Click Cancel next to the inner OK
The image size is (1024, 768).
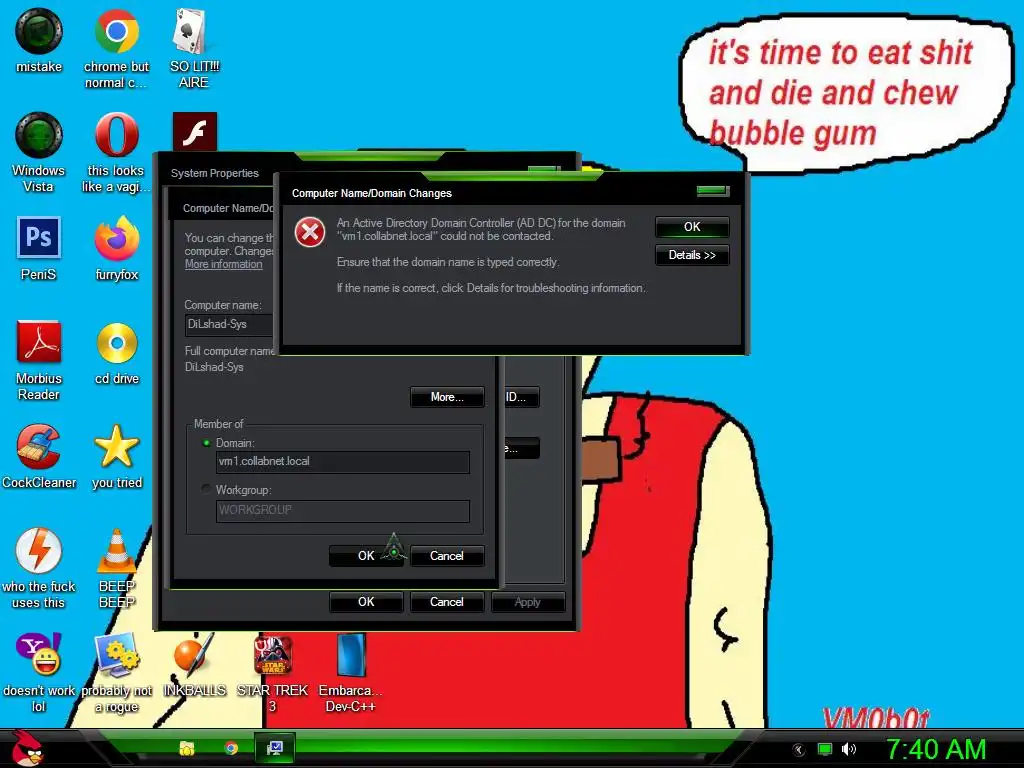coord(447,556)
